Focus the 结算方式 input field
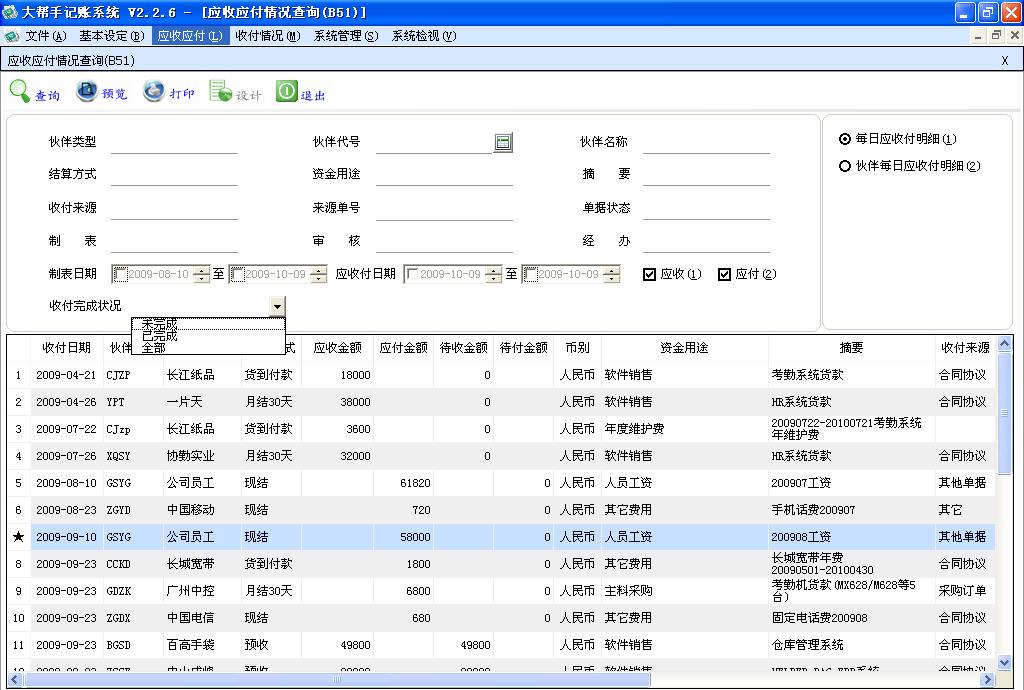1024x690 pixels. click(174, 175)
